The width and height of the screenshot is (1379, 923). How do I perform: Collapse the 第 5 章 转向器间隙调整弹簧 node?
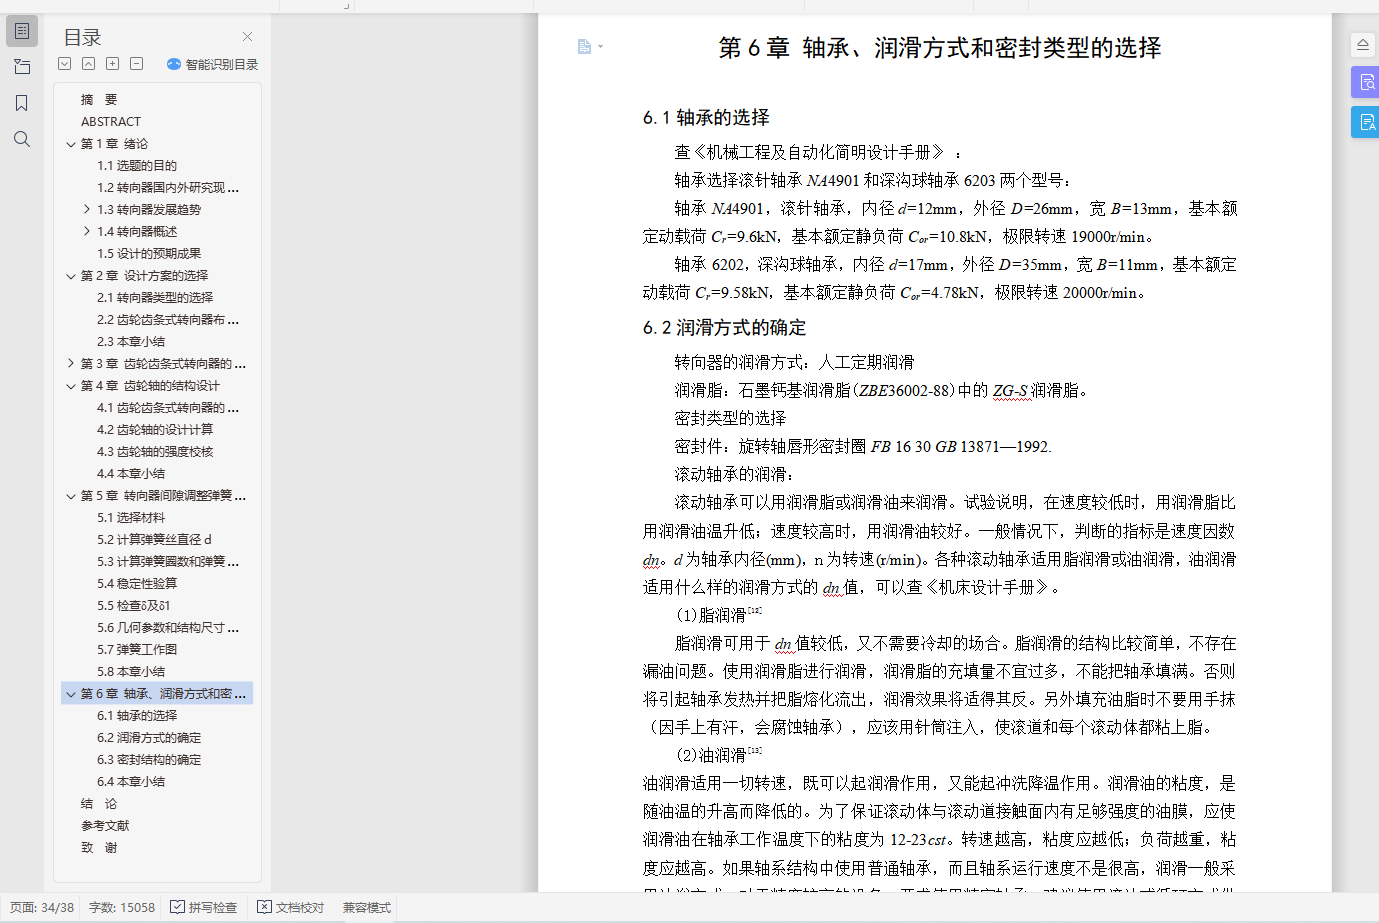click(x=71, y=496)
